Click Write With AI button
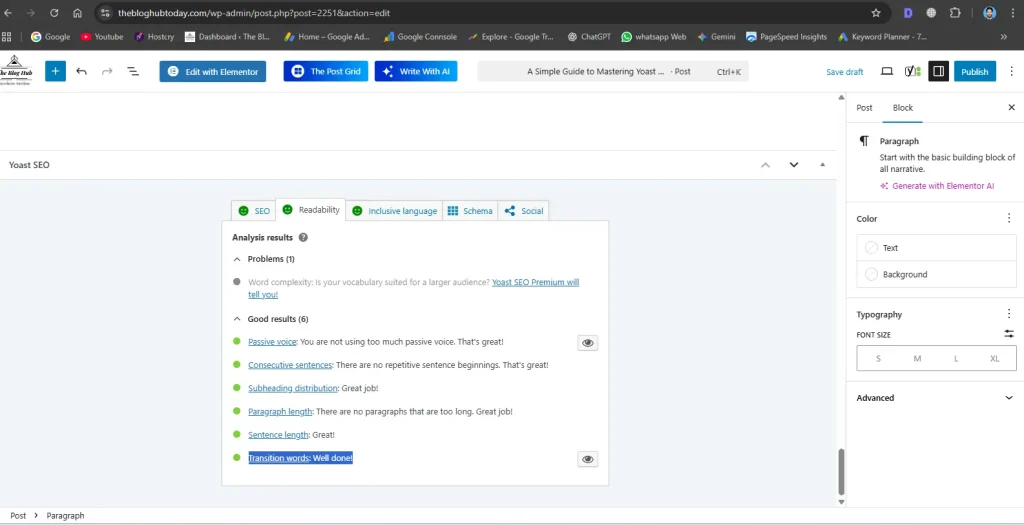 pyautogui.click(x=416, y=71)
